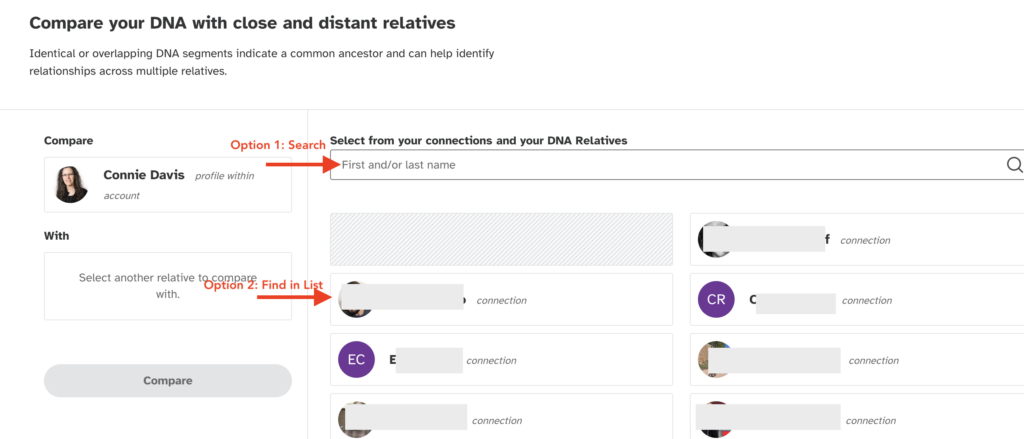
Task: Click the avatar photo in the last right-column card
Action: [712, 420]
